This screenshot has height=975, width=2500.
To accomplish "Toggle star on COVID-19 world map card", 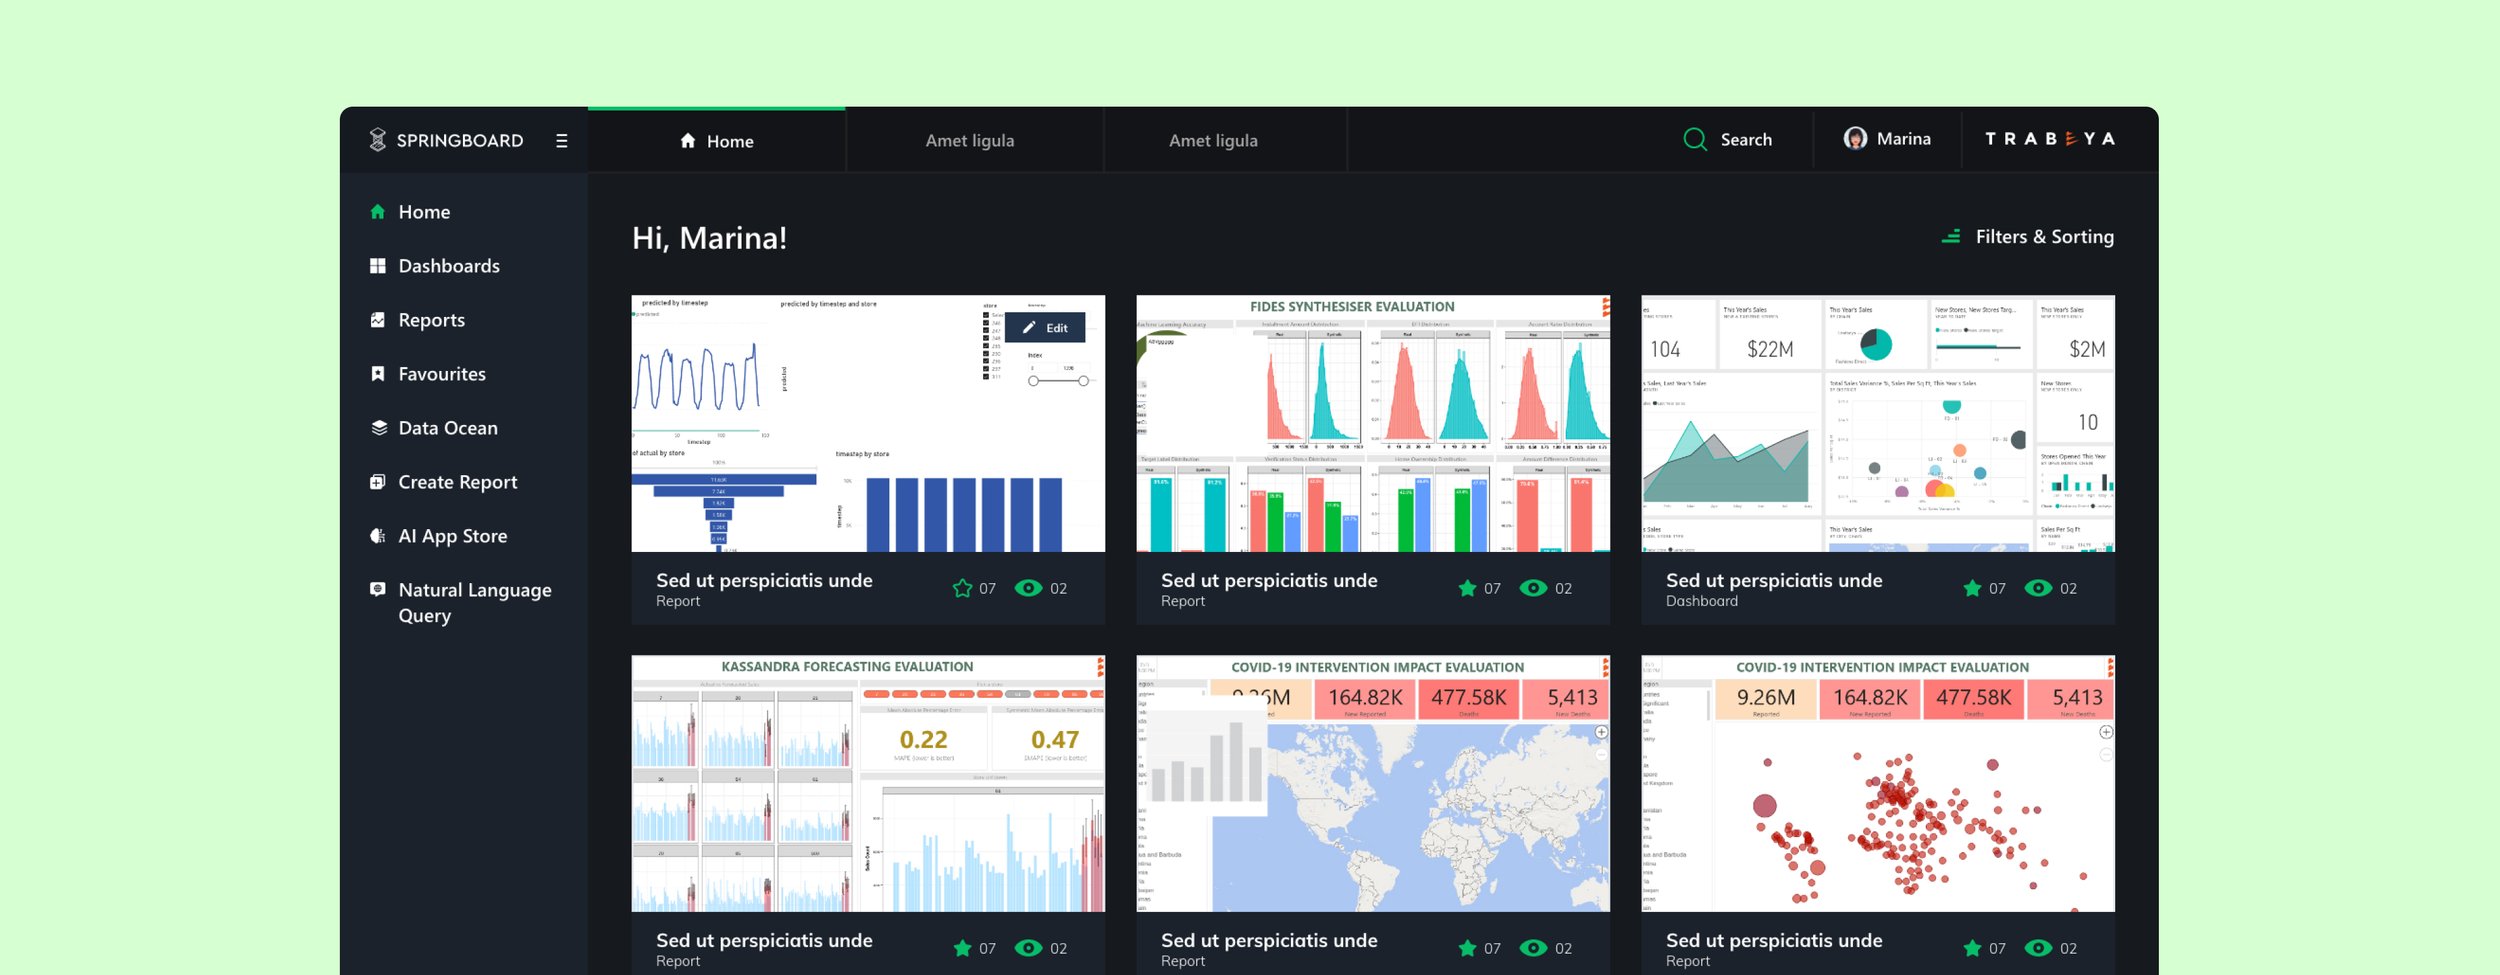I will [x=1467, y=948].
